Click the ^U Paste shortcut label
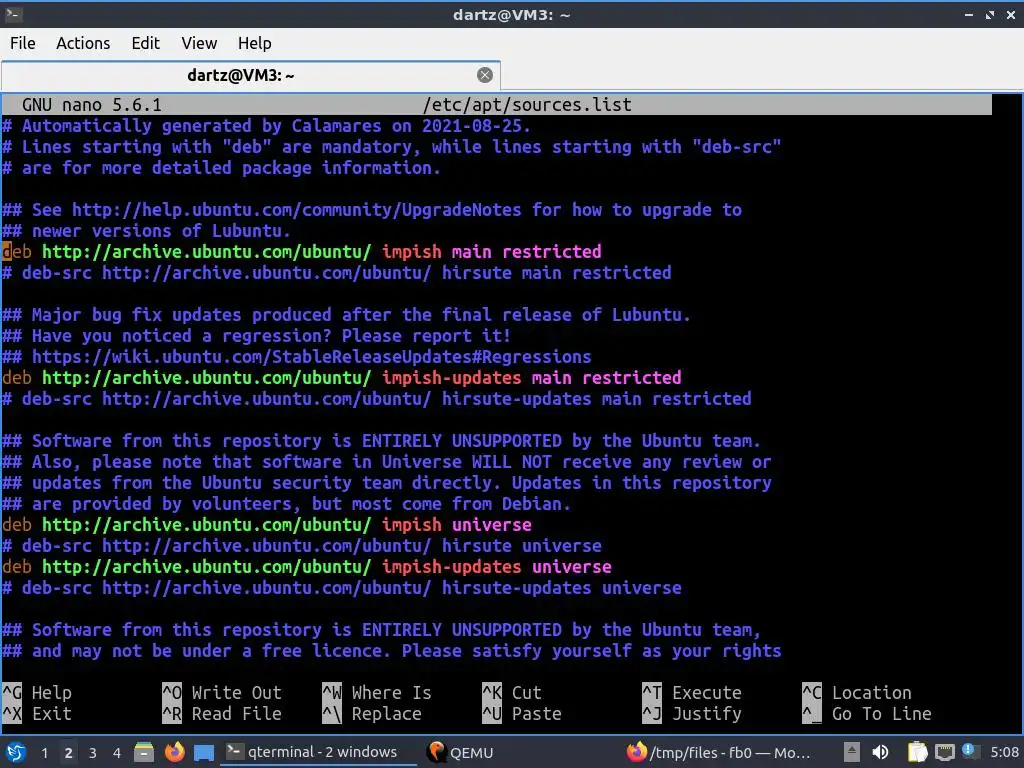1024x768 pixels. [522, 714]
